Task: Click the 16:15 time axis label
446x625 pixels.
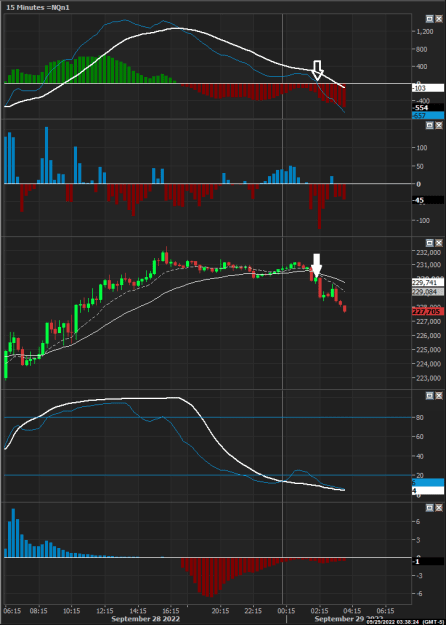Action: point(170,611)
